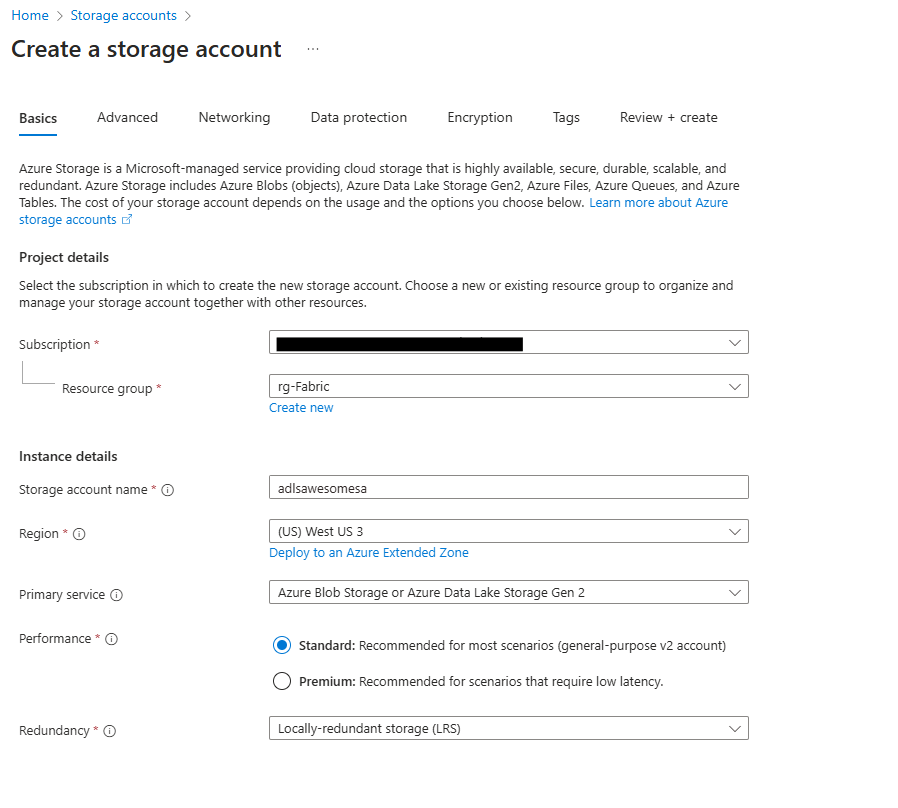Select the Standard performance radio button
This screenshot has width=898, height=808.
coord(282,645)
